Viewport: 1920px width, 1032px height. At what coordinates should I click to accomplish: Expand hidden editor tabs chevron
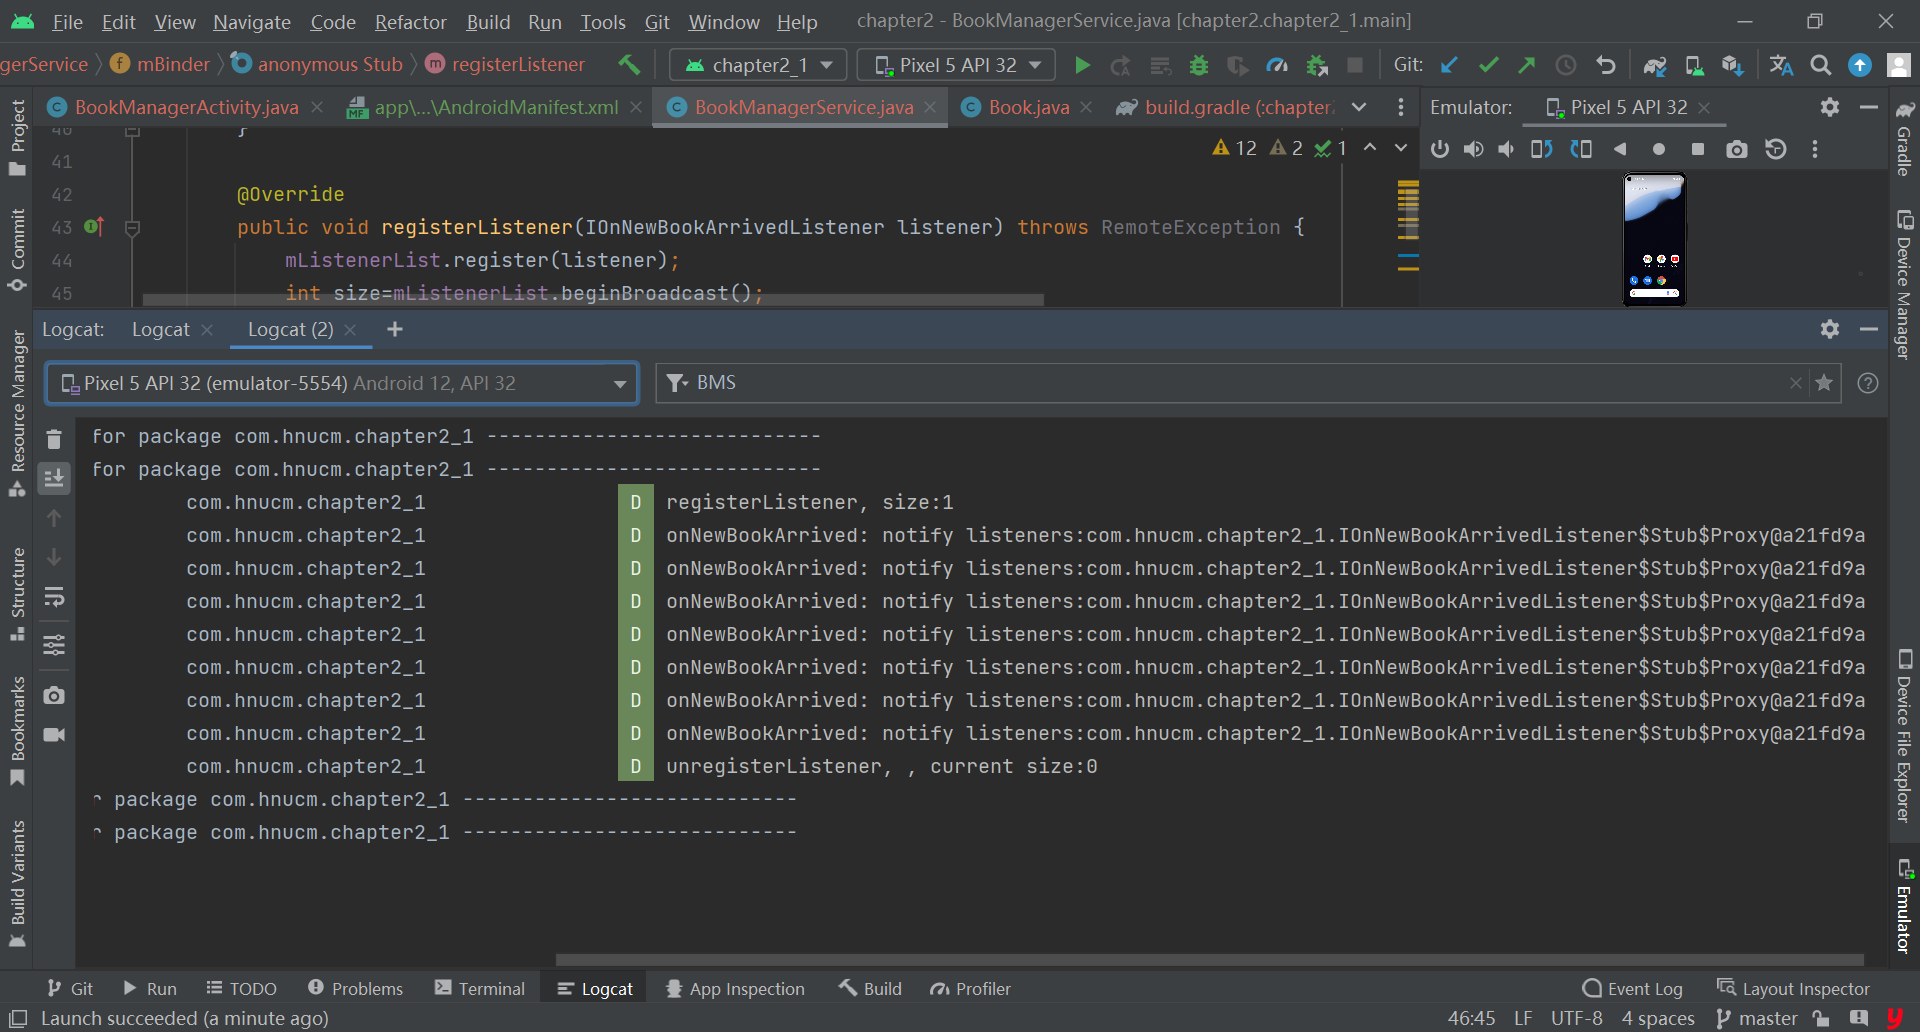pyautogui.click(x=1359, y=107)
